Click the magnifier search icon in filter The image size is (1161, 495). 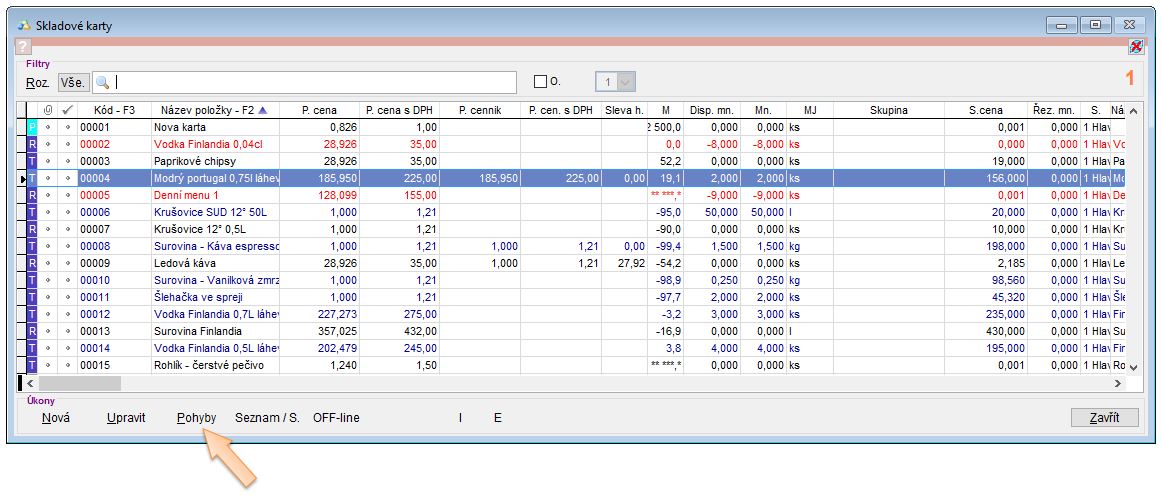[x=102, y=82]
